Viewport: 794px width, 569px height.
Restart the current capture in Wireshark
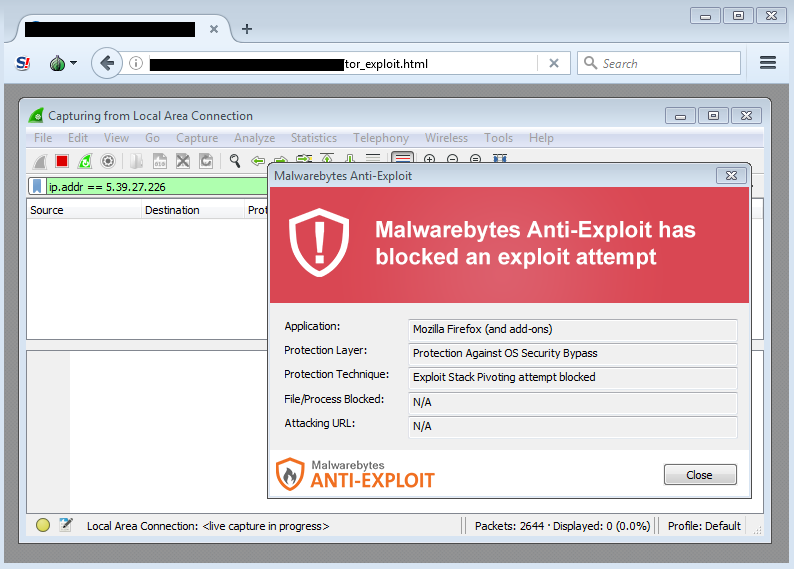click(85, 161)
